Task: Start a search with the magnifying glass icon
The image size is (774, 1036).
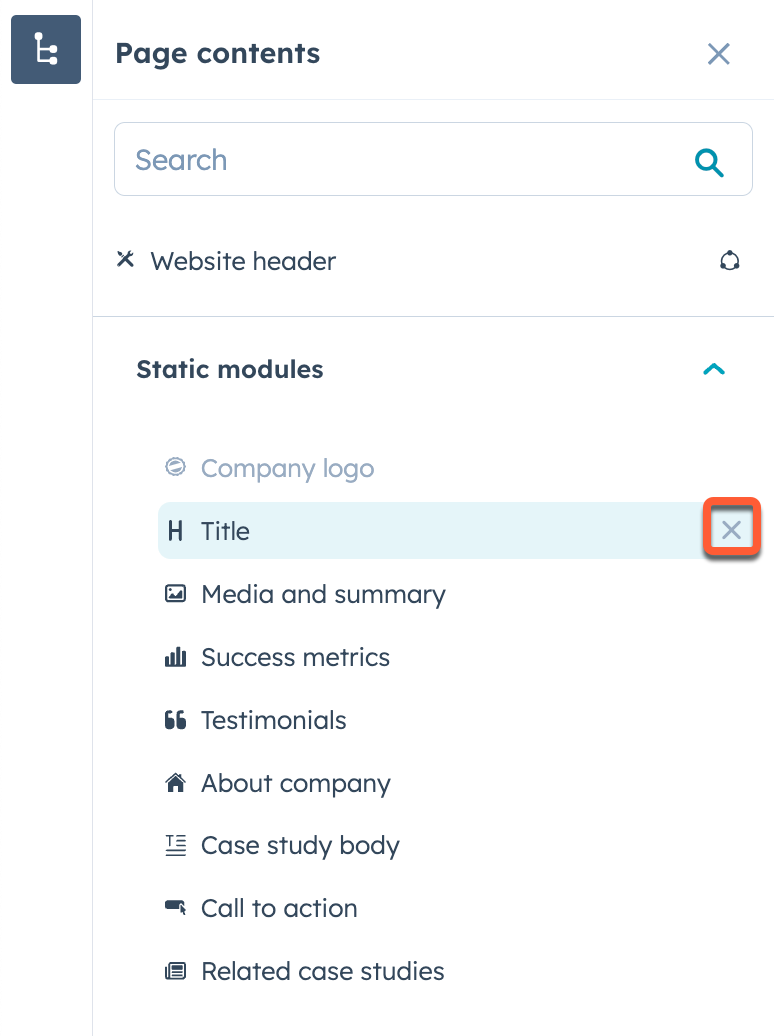Action: tap(710, 160)
